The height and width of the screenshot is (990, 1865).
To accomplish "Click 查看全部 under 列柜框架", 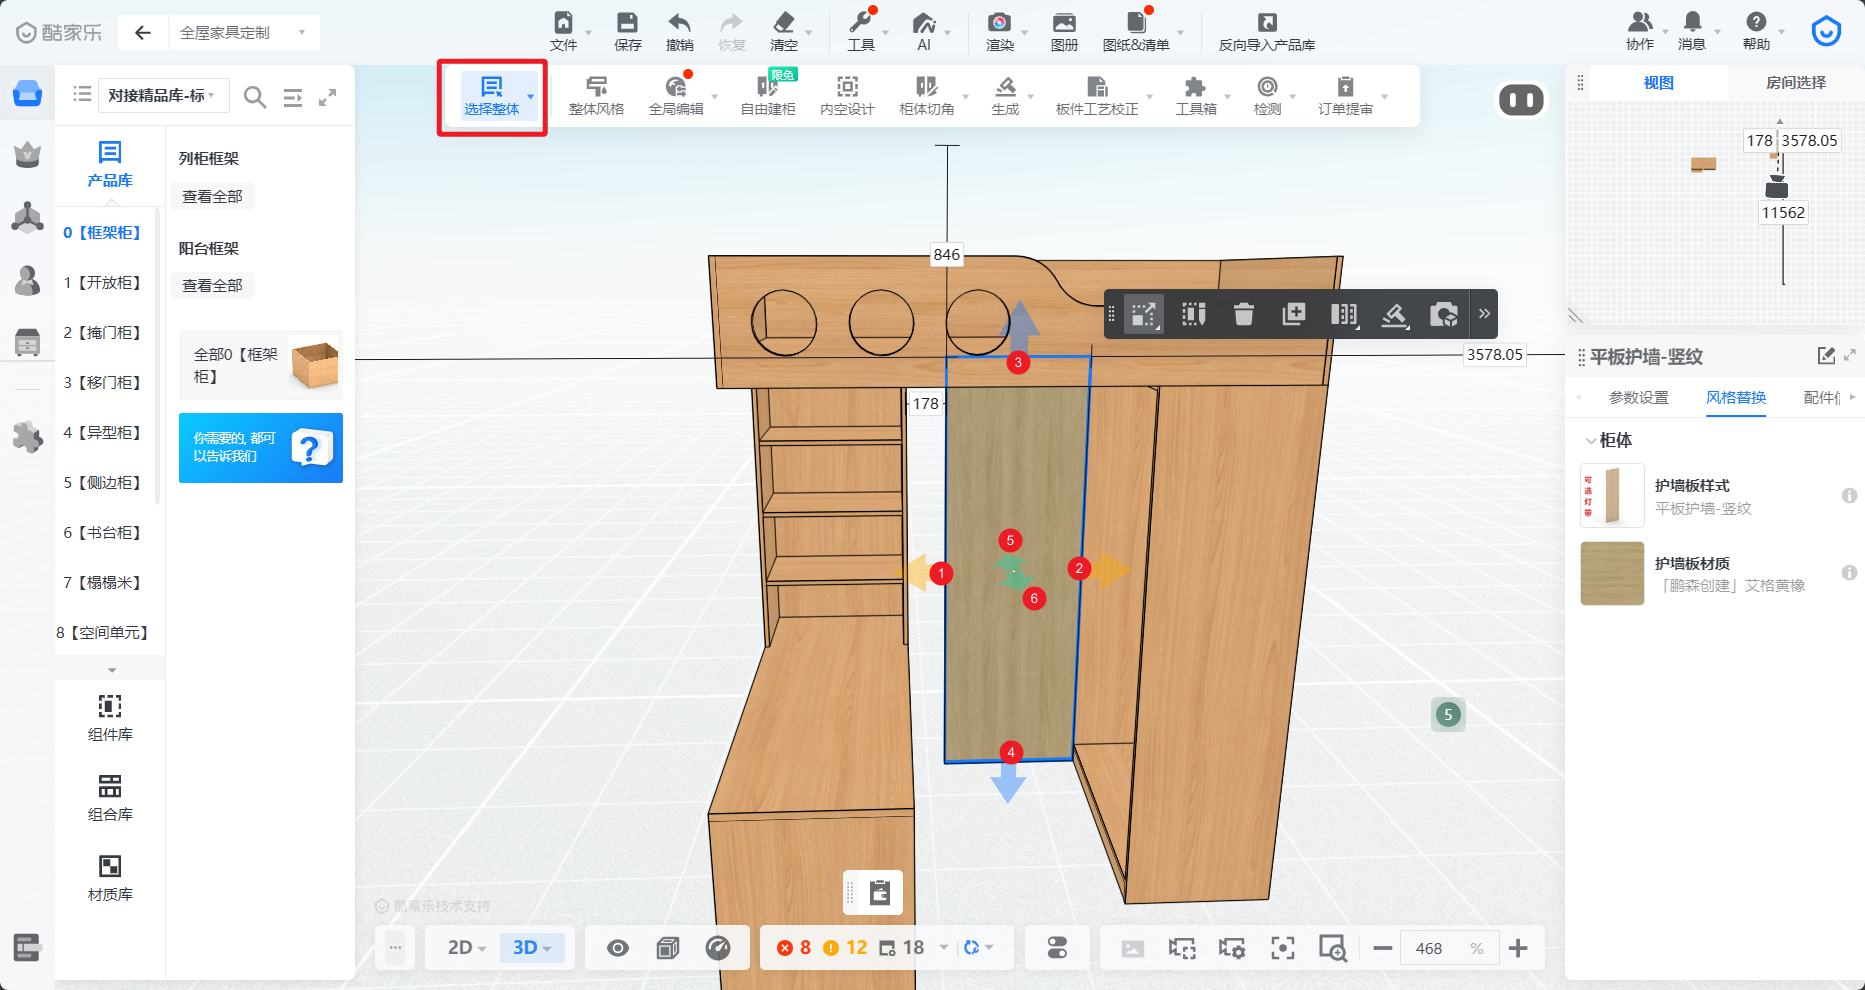I will tap(212, 197).
